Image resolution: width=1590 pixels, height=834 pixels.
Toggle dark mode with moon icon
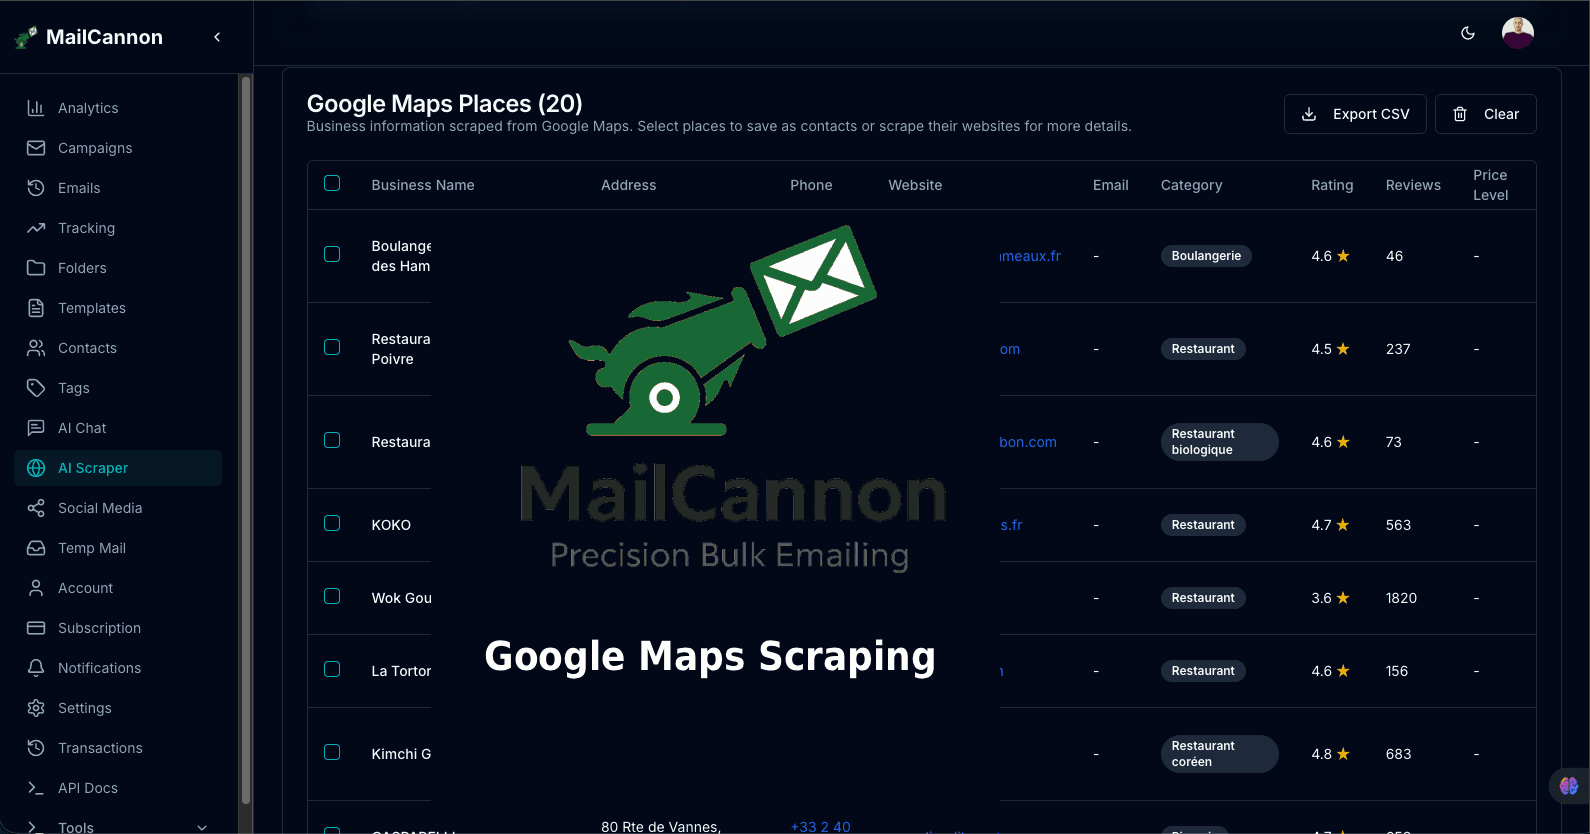(1468, 33)
